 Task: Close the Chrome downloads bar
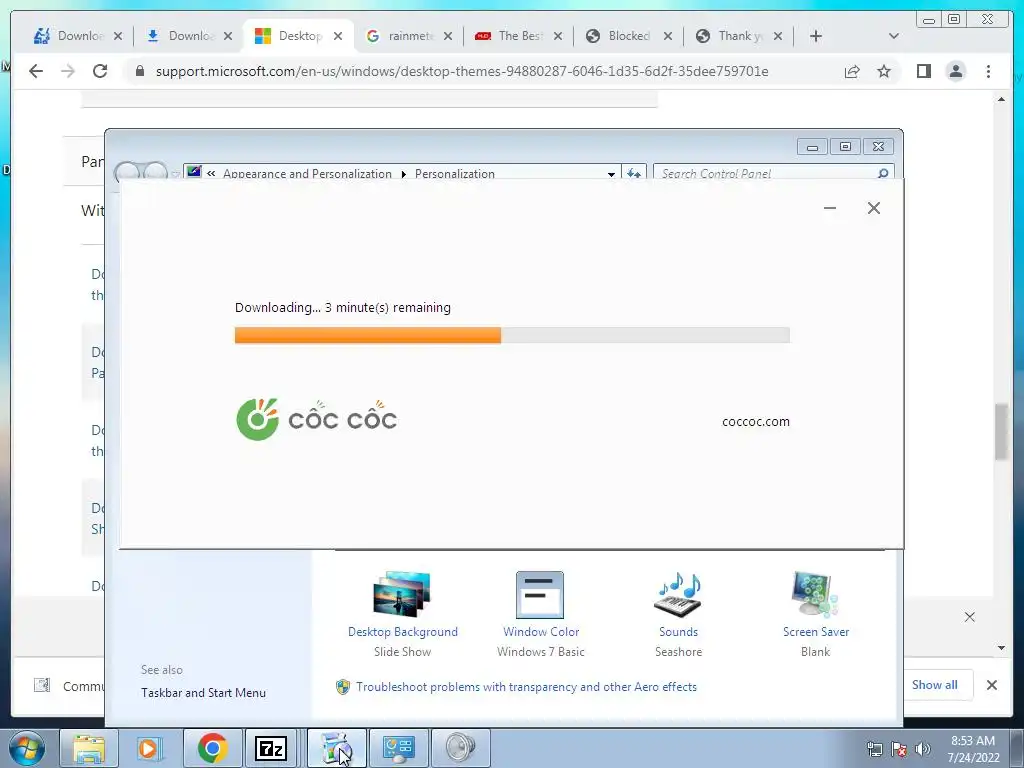click(x=991, y=685)
